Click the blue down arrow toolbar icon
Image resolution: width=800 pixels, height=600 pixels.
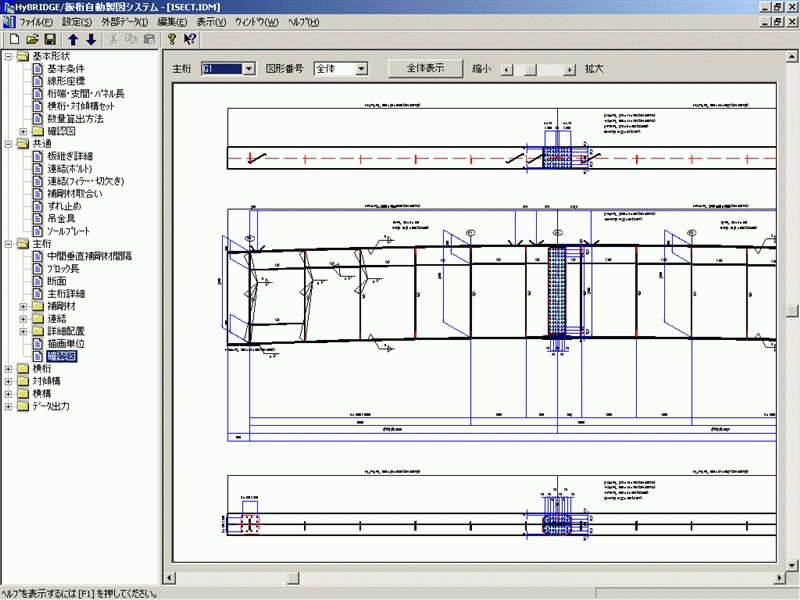(x=91, y=39)
